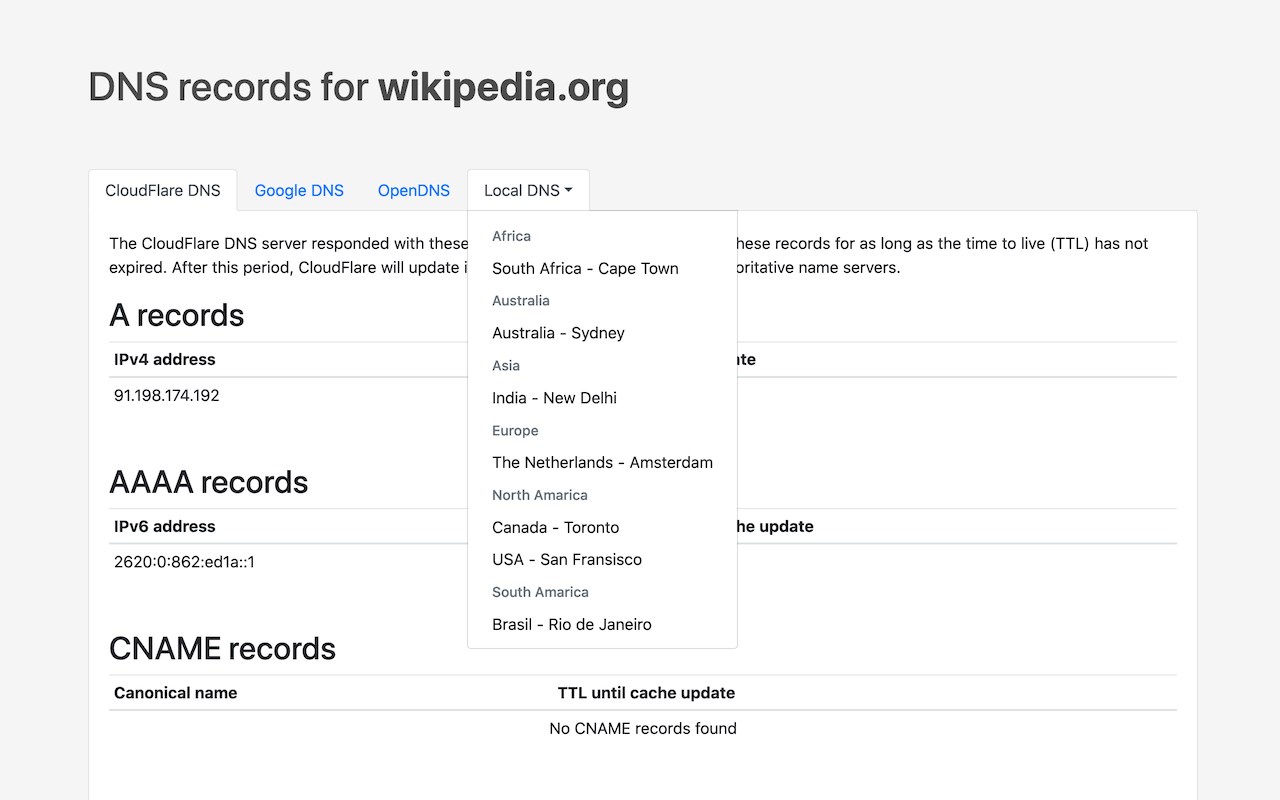1280x800 pixels.
Task: Select the OpenDNS tab
Action: click(x=414, y=190)
